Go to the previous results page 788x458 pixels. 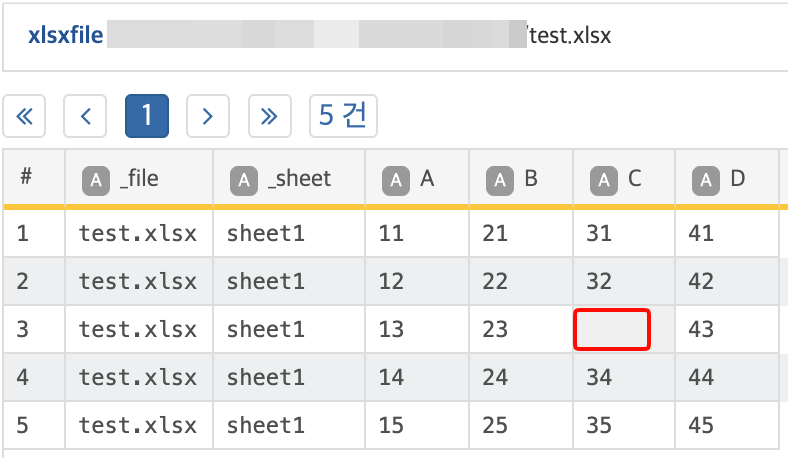point(85,116)
